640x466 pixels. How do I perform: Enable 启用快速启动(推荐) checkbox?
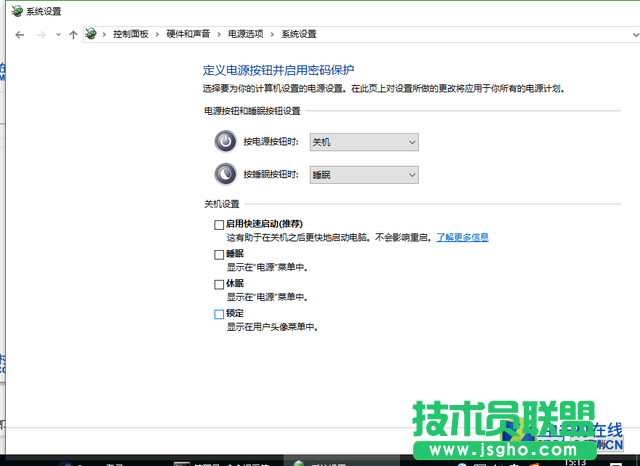[x=219, y=225]
